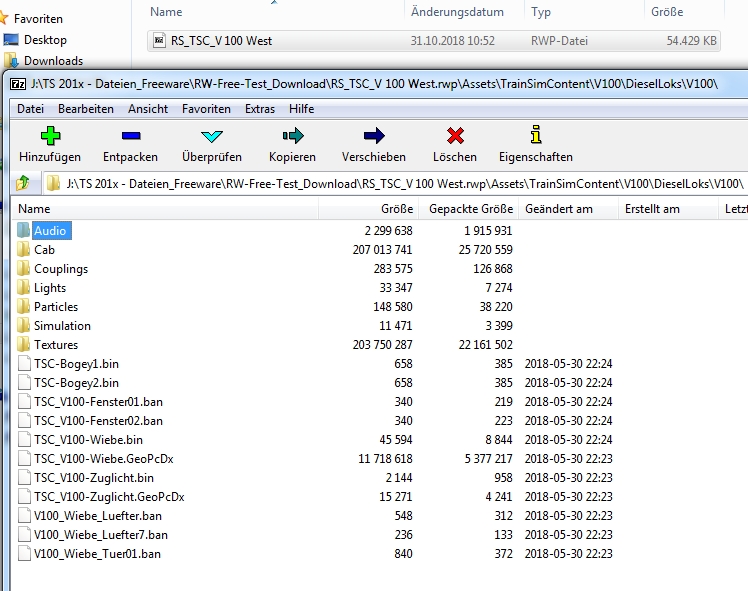Click Explorer file size 54.429 KB

click(692, 41)
